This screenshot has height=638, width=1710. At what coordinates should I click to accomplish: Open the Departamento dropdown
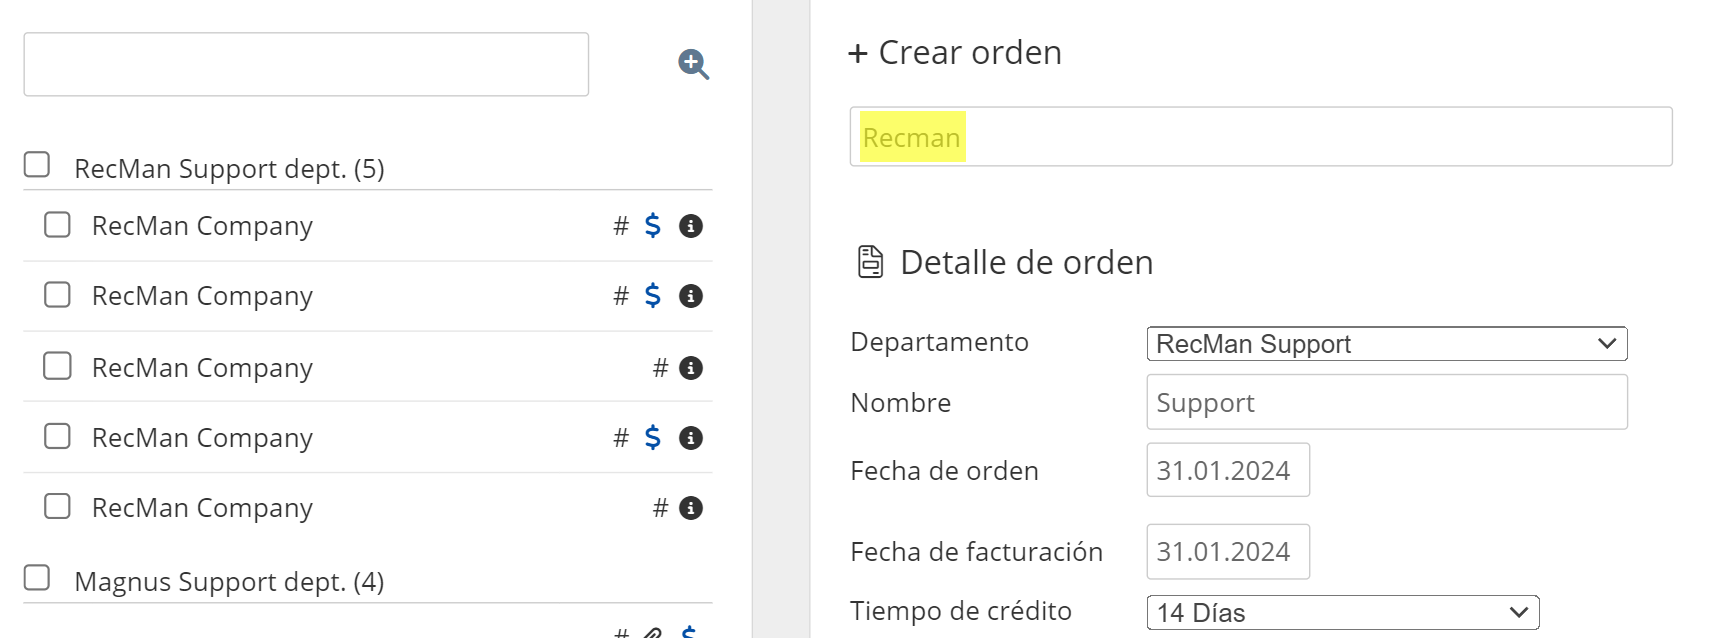coord(1386,344)
